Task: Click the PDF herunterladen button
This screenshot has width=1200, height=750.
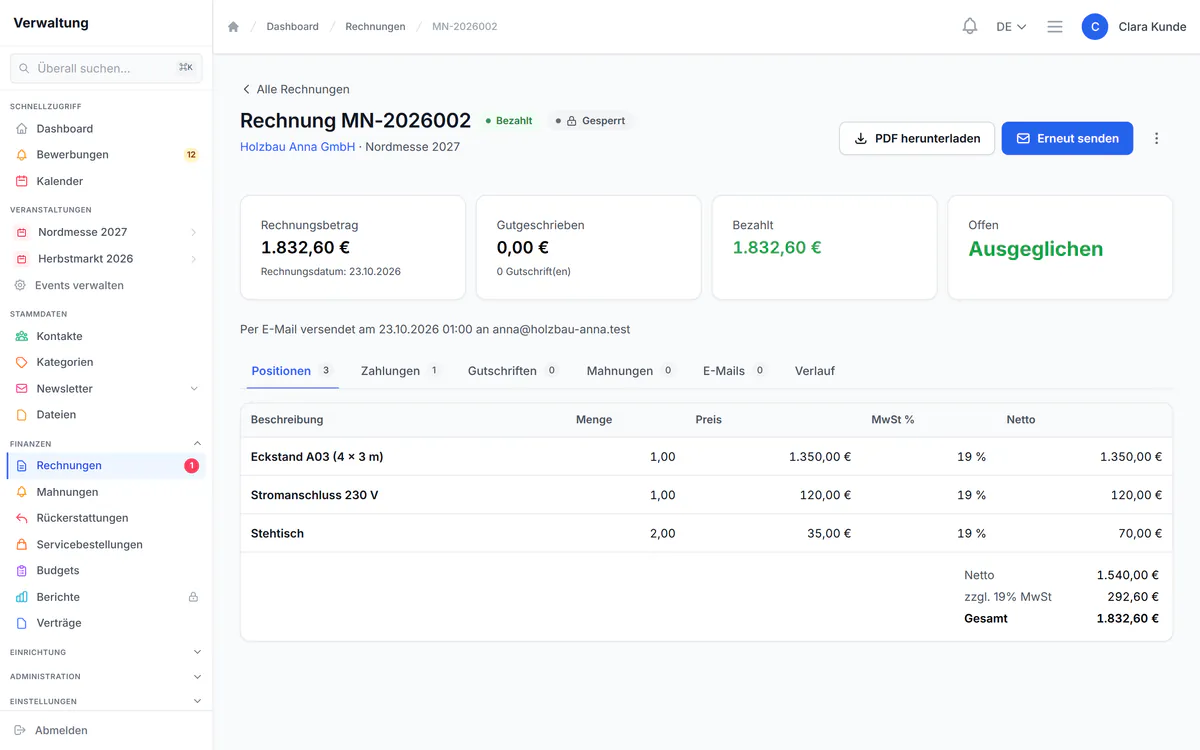Action: tap(917, 139)
